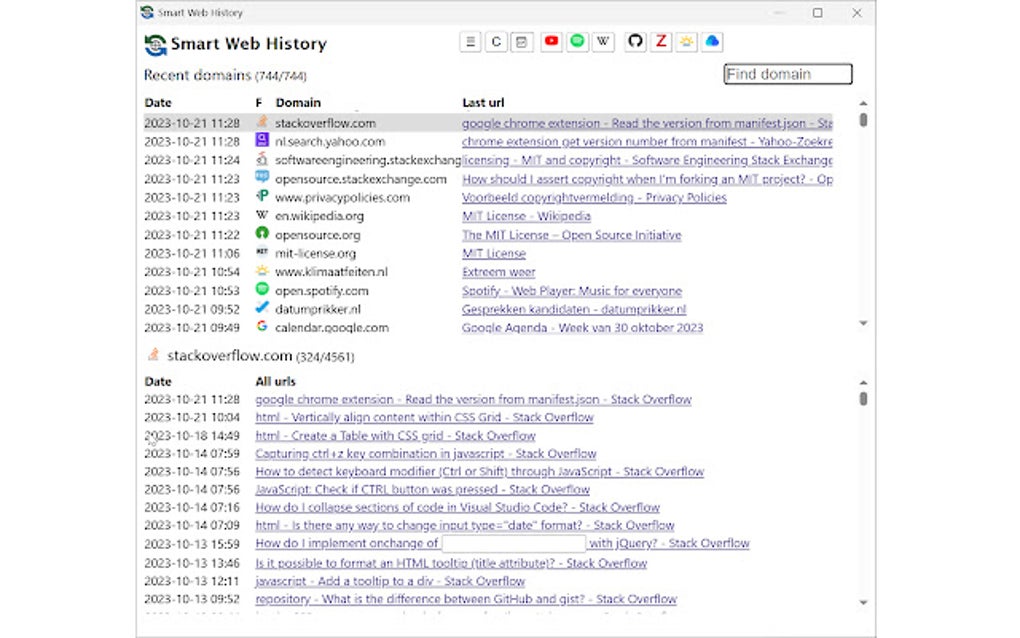The image size is (1020, 638).
Task: Click the stackoverflow.com favicon
Action: (264, 122)
